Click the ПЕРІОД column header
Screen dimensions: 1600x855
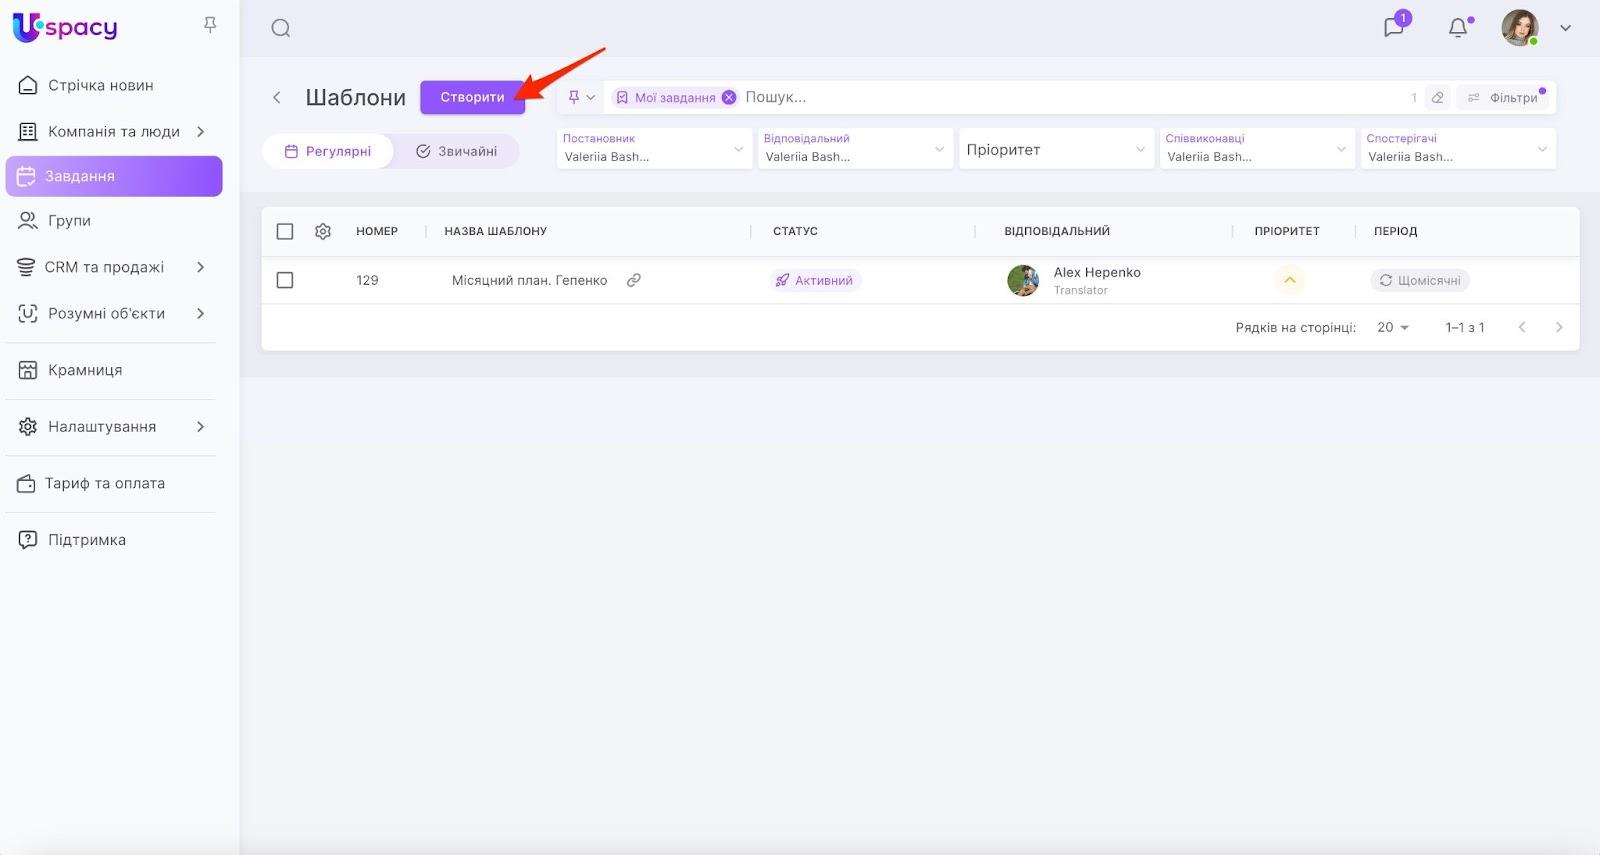[x=1395, y=231]
